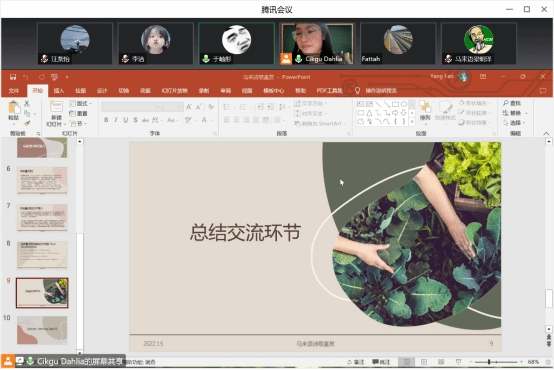Add a slide with New Slide (新建幻灯片) icon
Viewport: 554px width, 370px height.
pos(56,113)
